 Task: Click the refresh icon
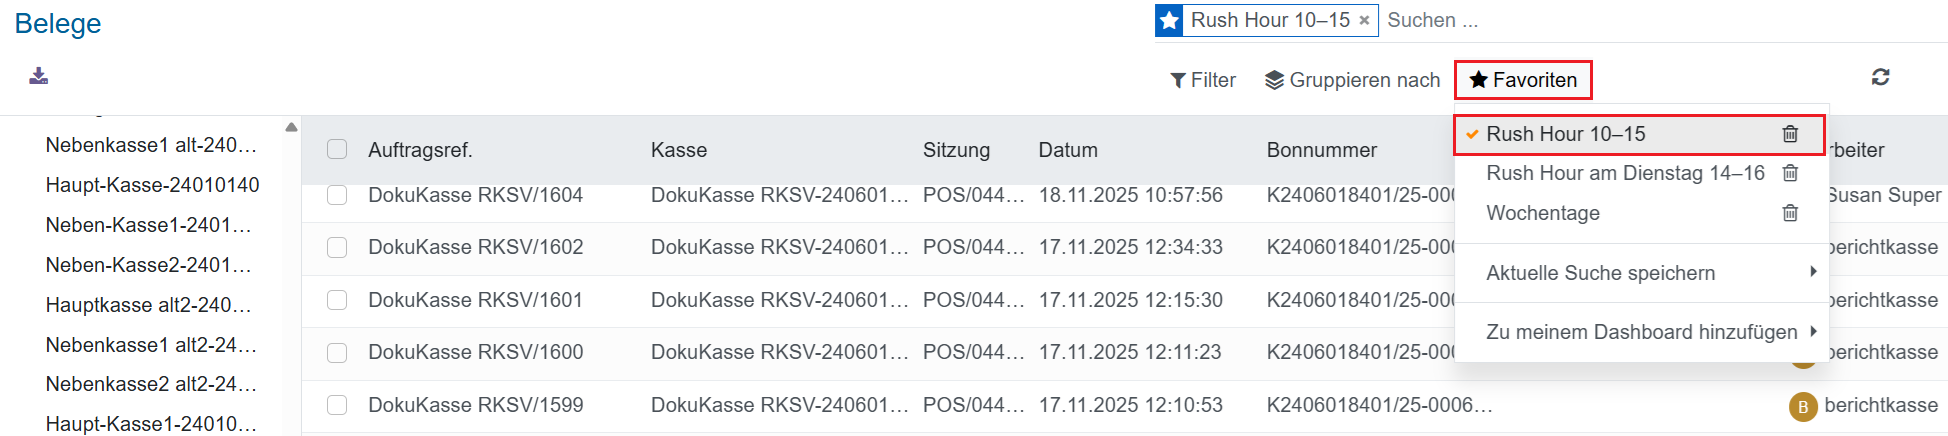coord(1880,77)
